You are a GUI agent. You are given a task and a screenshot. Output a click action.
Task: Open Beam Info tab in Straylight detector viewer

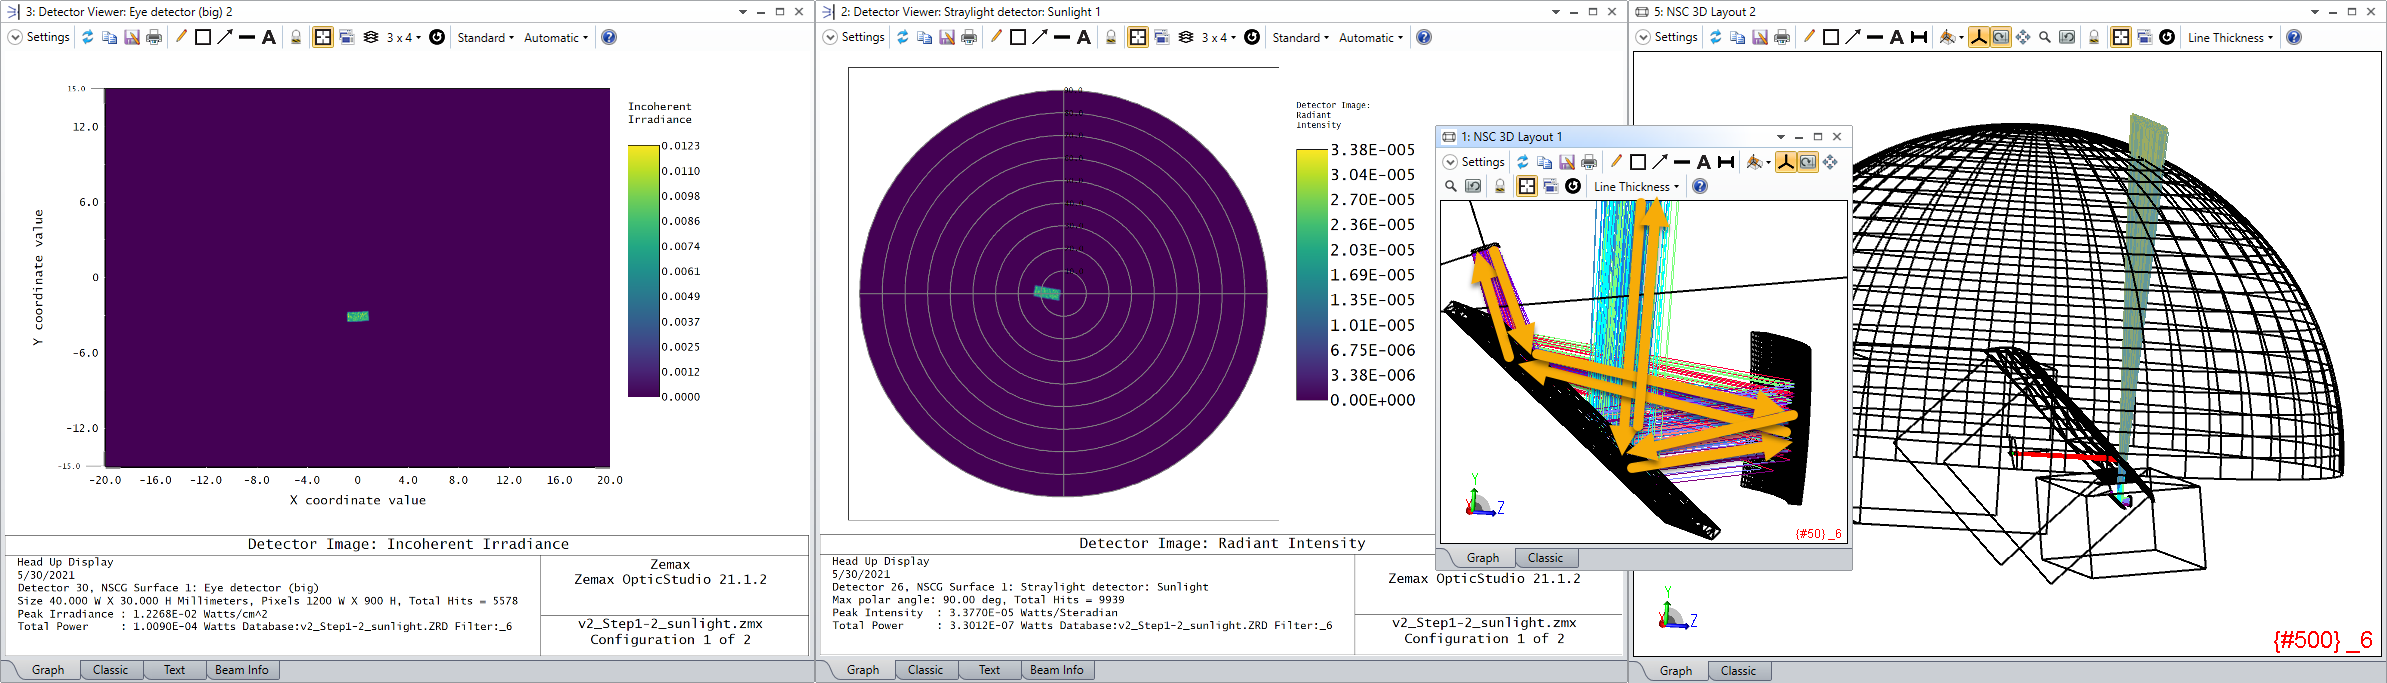tap(1057, 670)
